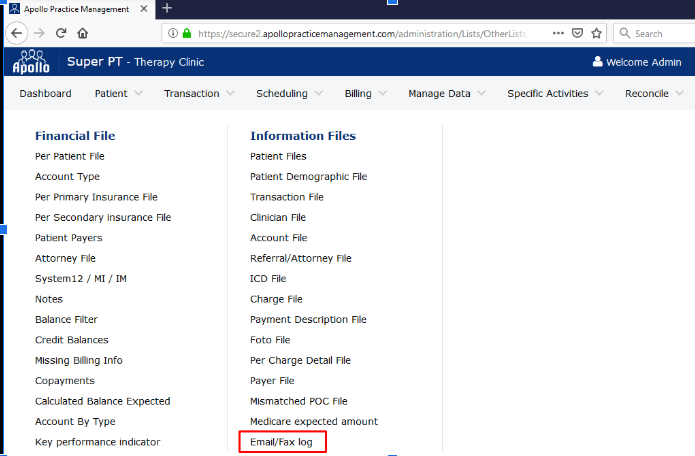Open the Manage Data menu
695x456 pixels.
tap(446, 94)
